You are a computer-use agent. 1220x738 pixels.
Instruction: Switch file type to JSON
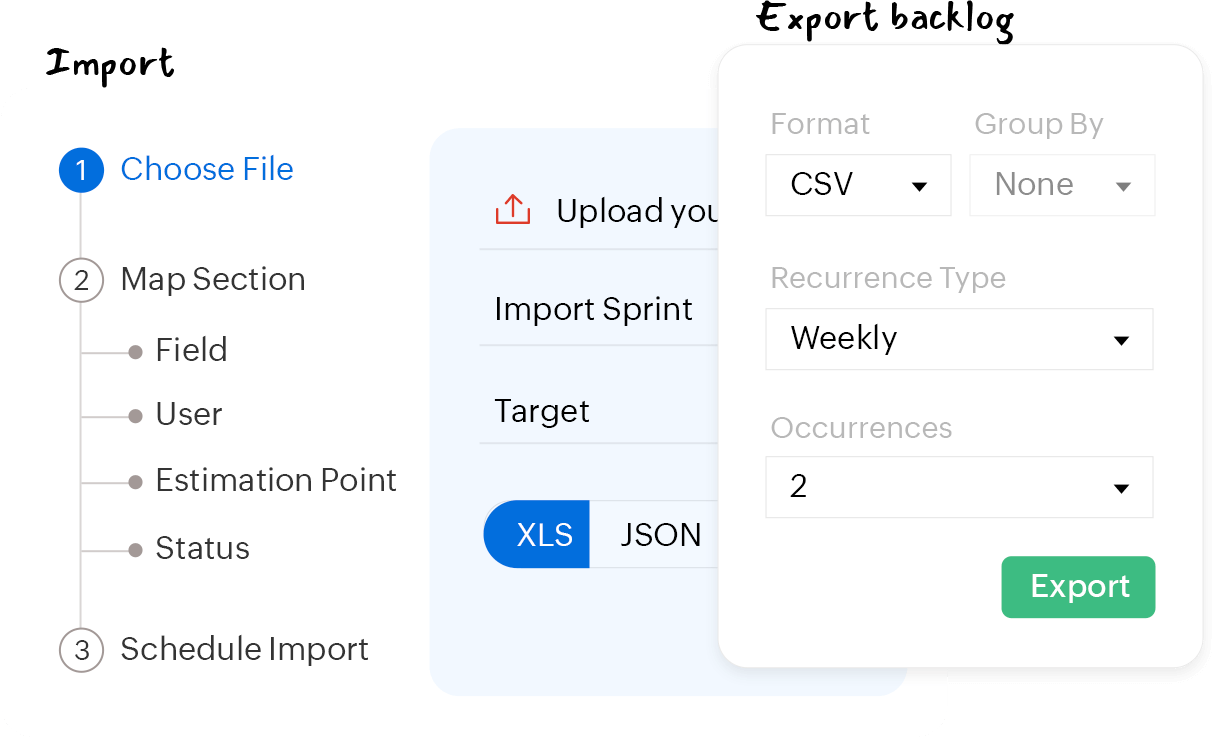655,534
